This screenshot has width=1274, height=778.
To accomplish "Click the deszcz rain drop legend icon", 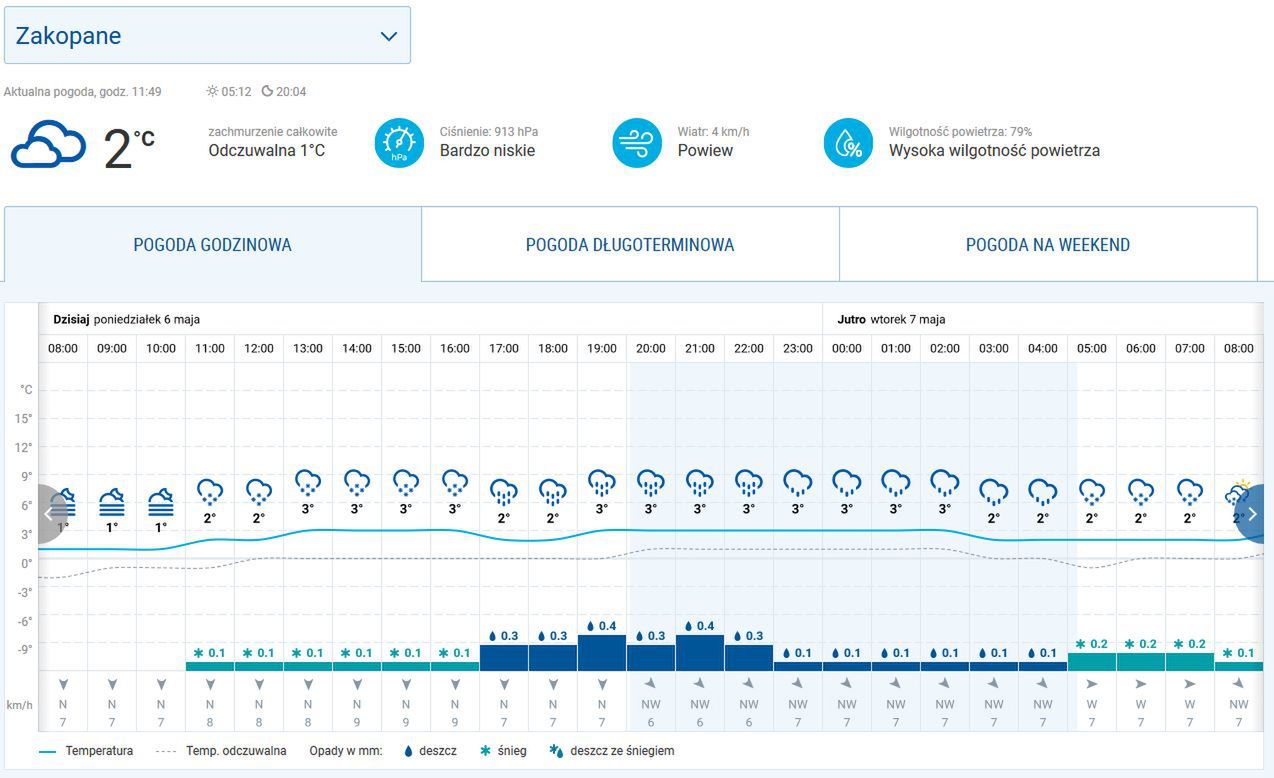I will [408, 751].
